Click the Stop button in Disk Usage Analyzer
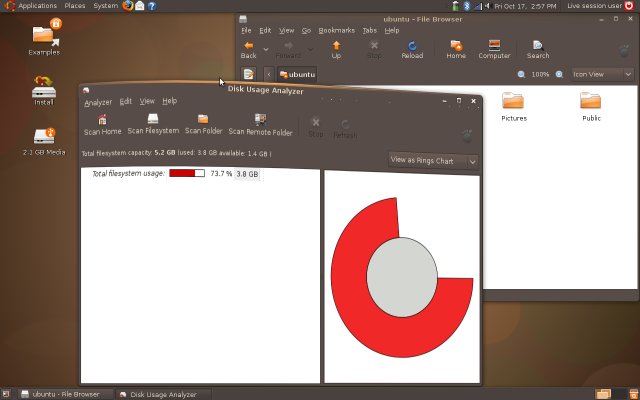Screen dimensions: 640x400 tap(316, 127)
